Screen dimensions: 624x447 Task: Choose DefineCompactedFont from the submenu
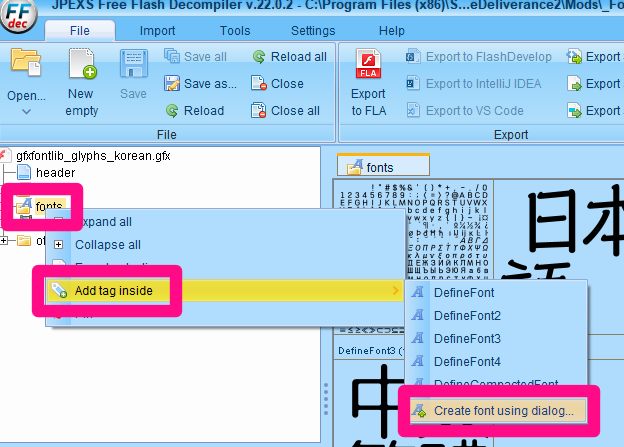pos(496,383)
